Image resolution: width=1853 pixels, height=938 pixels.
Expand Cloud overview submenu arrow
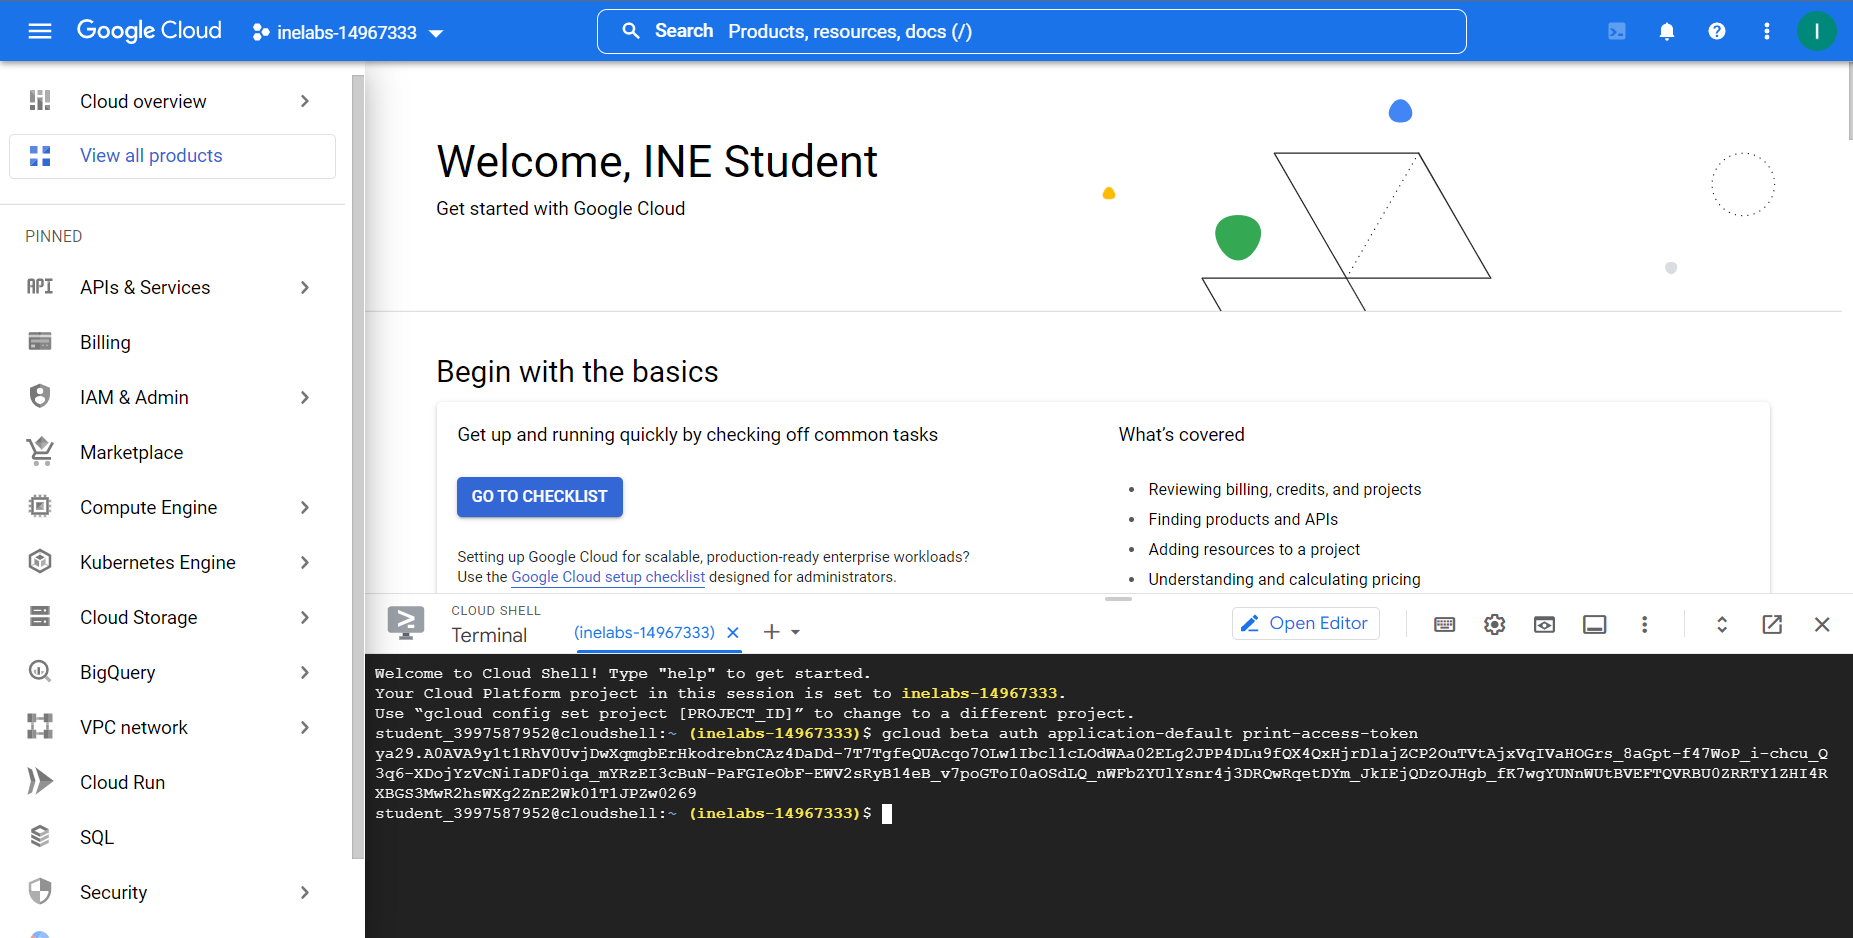tap(305, 101)
